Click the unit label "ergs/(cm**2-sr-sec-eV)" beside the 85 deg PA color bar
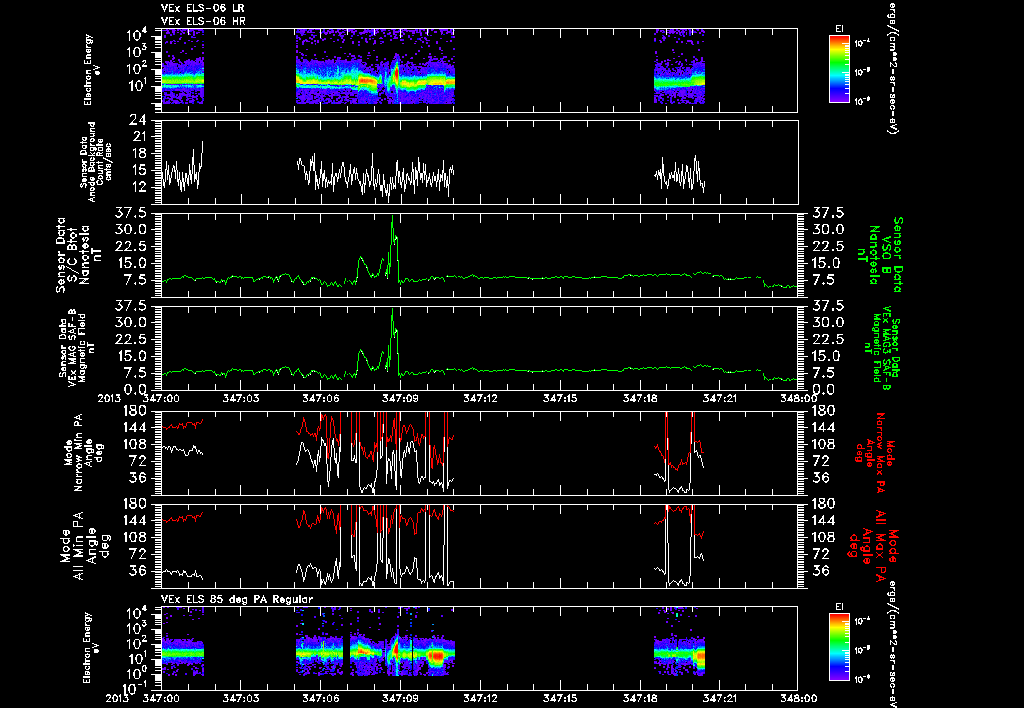Screen dimensions: 1024x708 click(x=891, y=643)
